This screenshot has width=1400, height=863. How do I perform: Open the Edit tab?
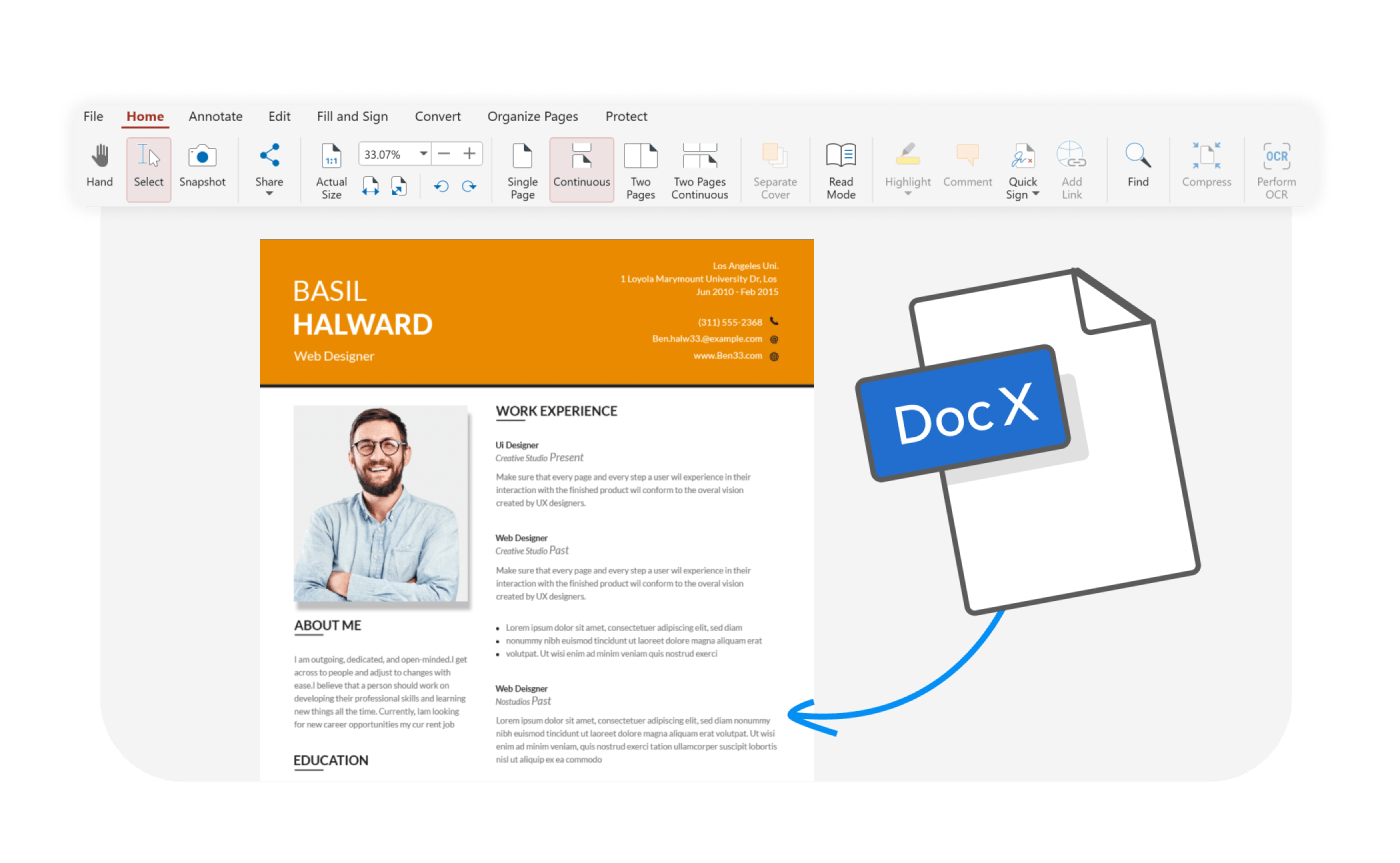tap(280, 116)
